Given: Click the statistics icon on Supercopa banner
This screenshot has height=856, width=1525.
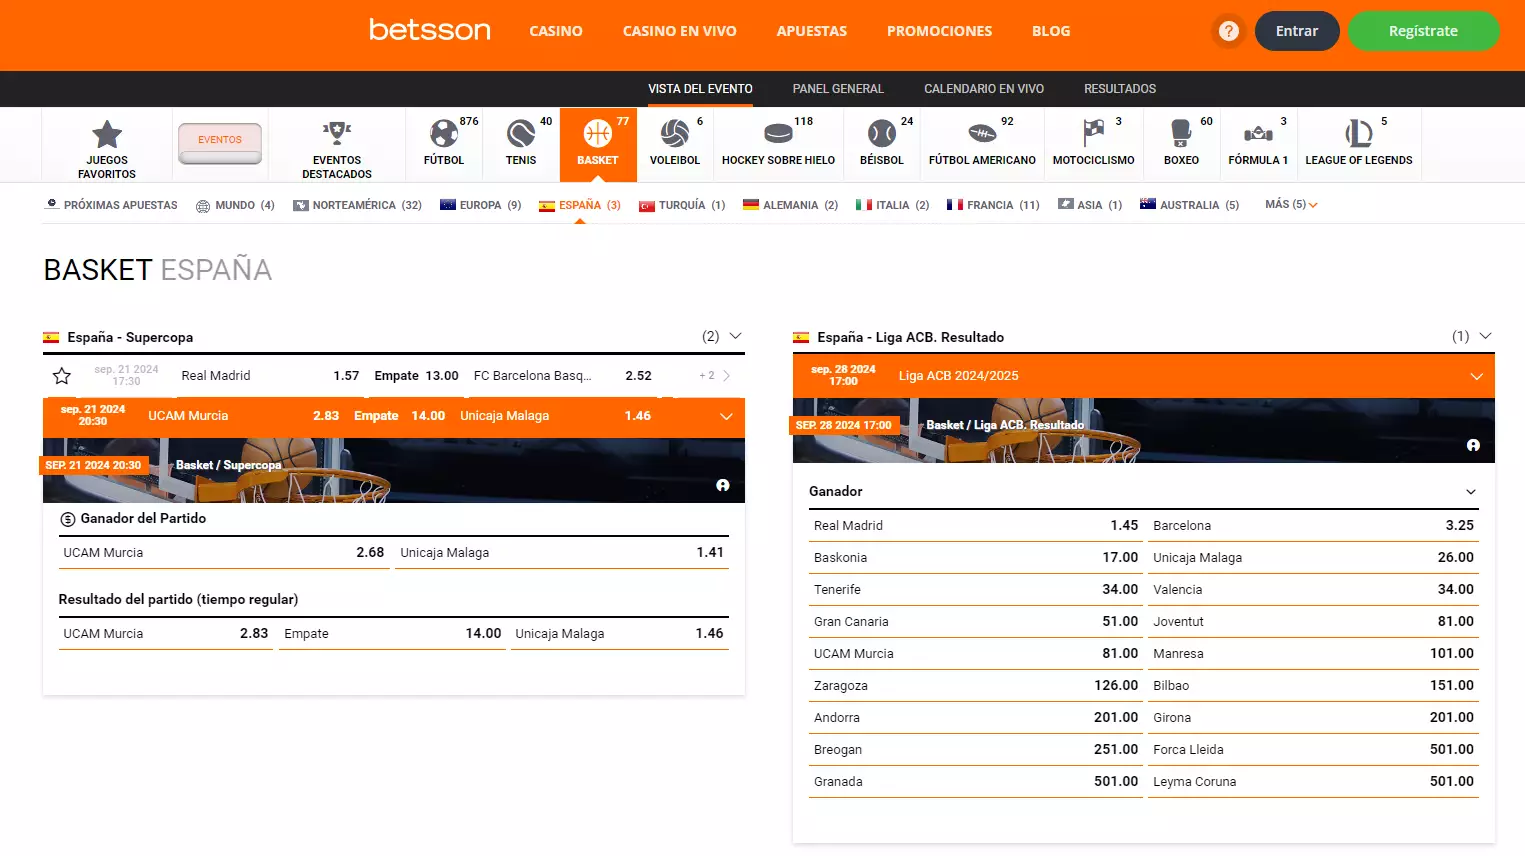Looking at the screenshot, I should pos(723,485).
